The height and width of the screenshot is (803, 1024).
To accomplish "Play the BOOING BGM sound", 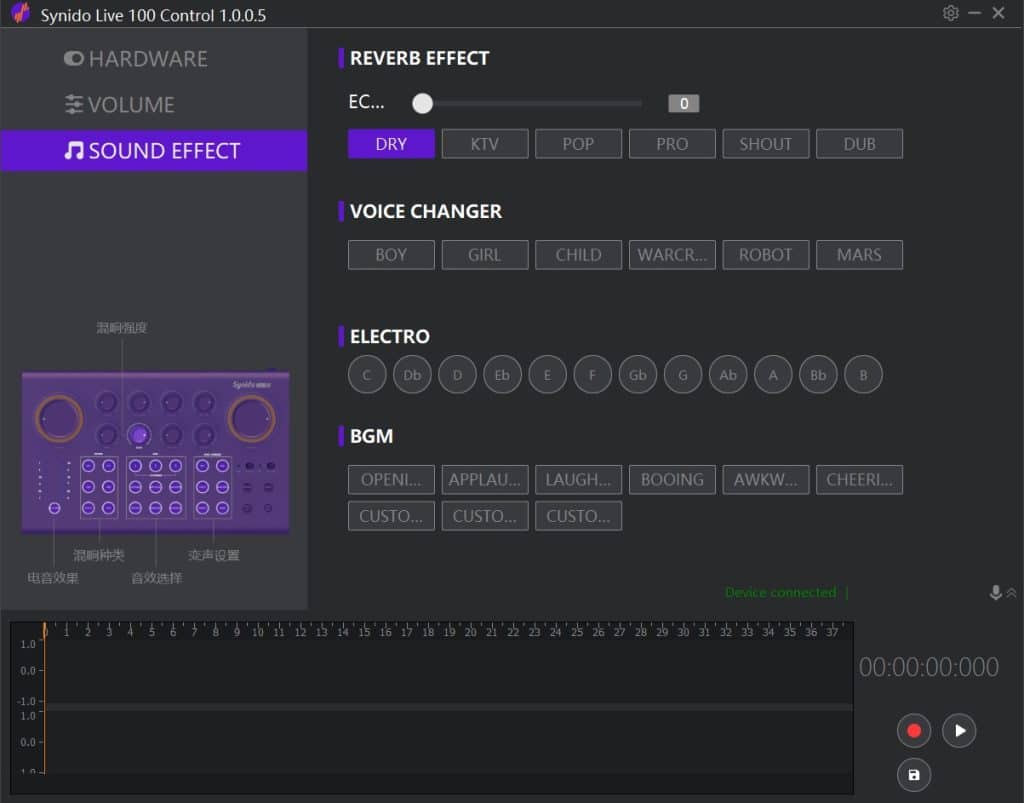I will coord(672,480).
